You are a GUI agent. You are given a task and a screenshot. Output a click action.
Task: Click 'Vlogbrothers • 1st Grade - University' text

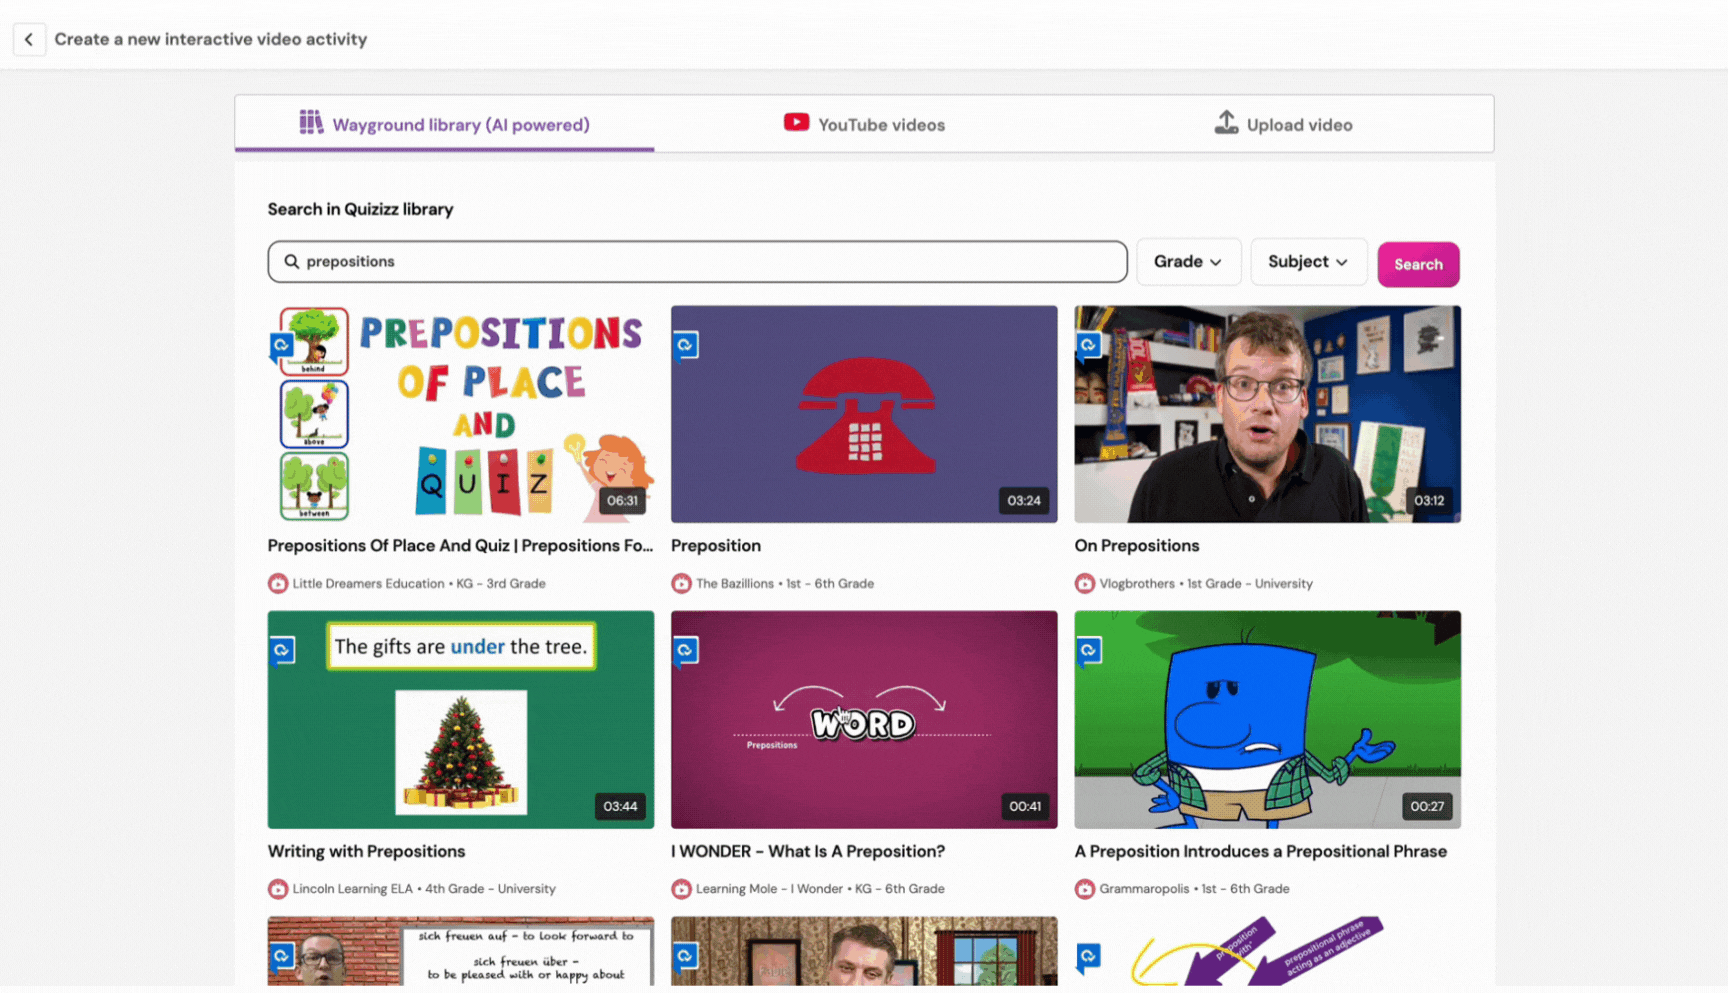1206,583
